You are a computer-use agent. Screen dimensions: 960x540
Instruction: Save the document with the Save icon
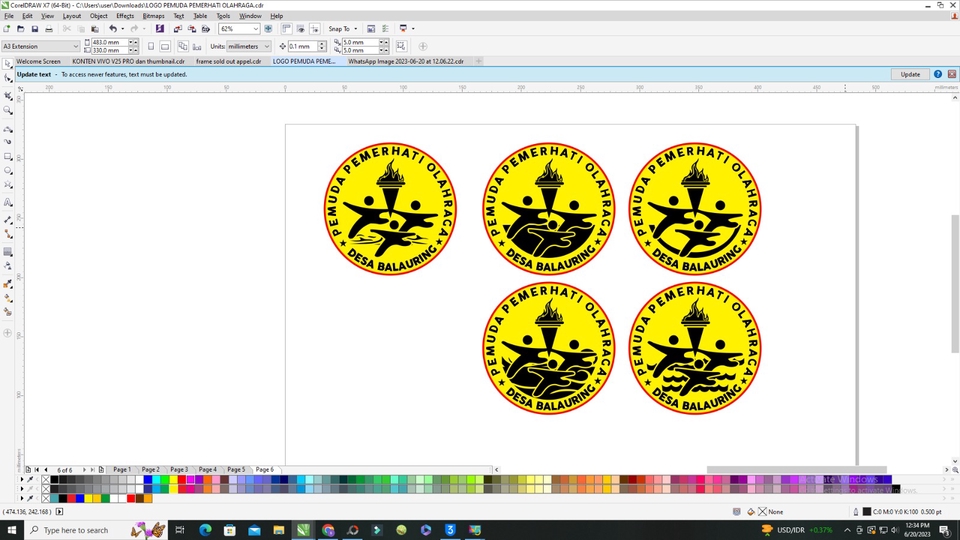click(x=35, y=29)
